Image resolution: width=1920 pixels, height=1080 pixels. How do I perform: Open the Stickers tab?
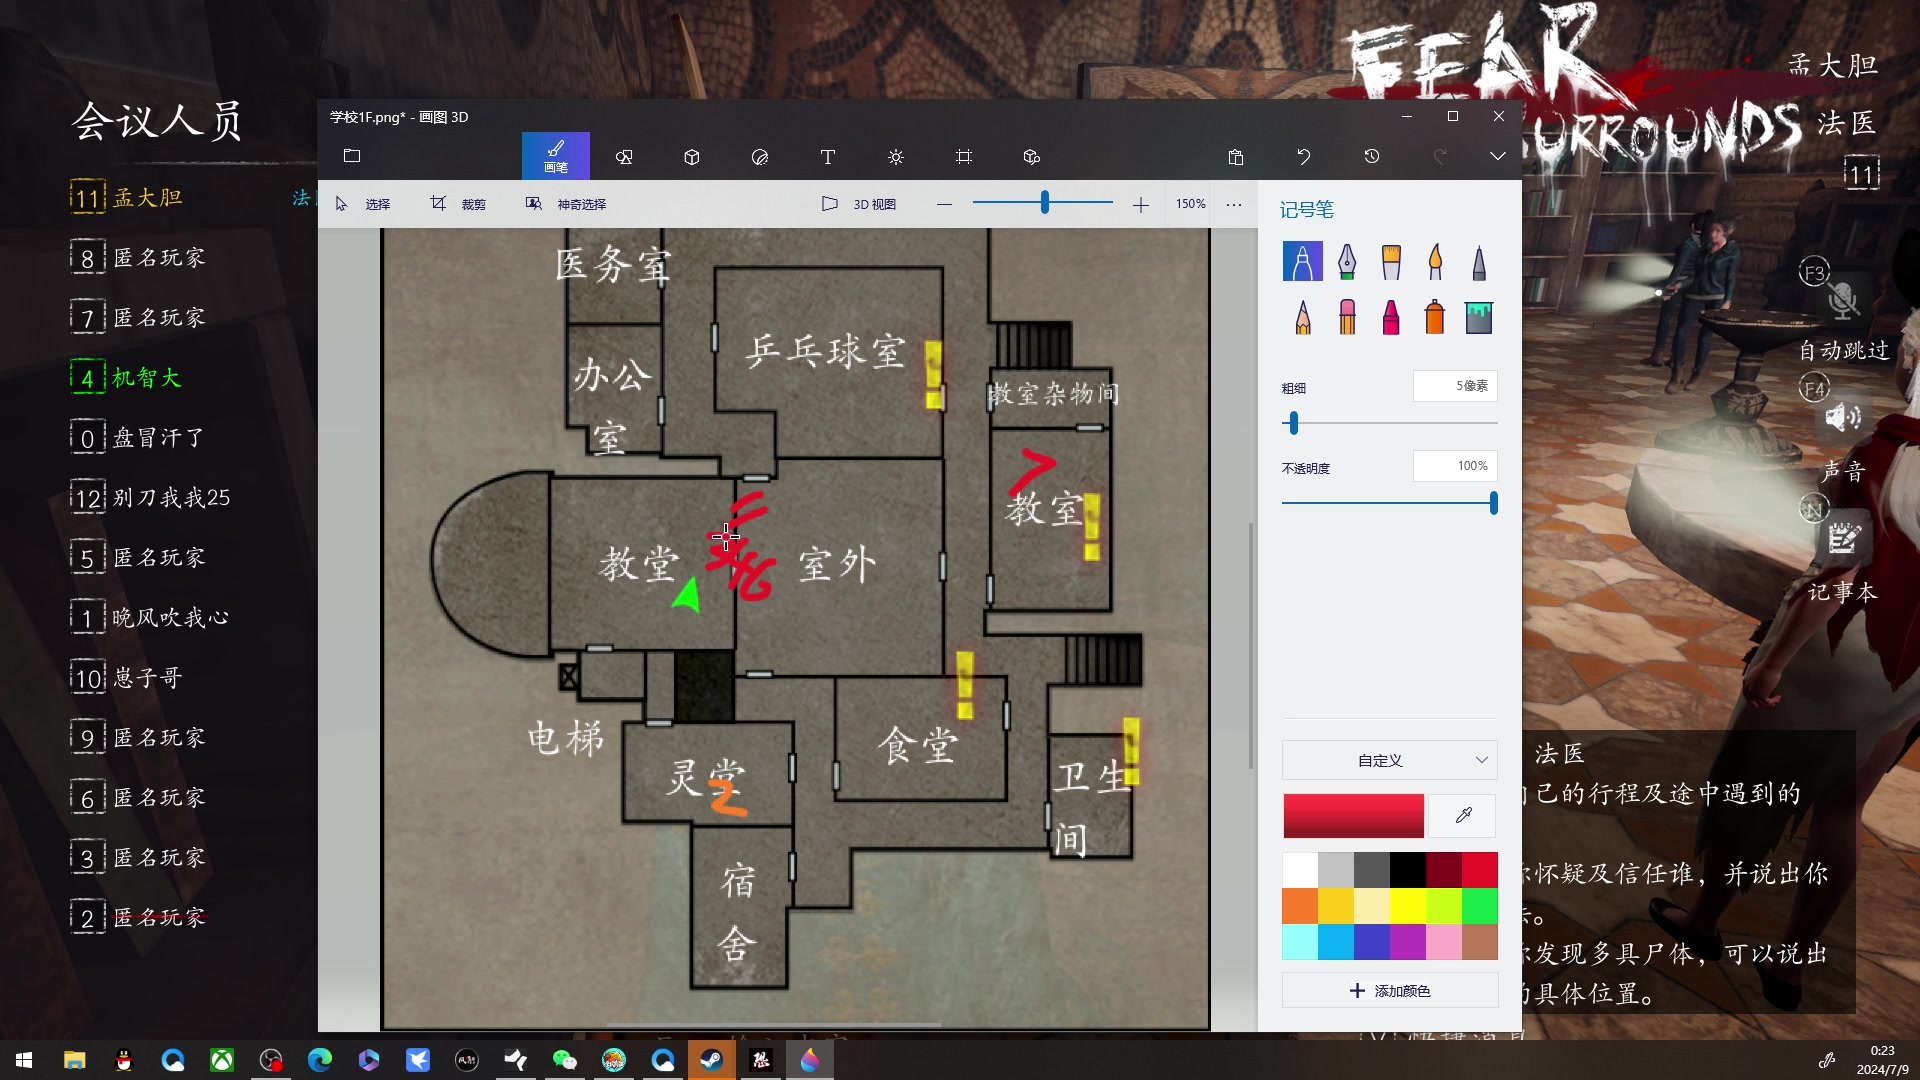(x=760, y=157)
